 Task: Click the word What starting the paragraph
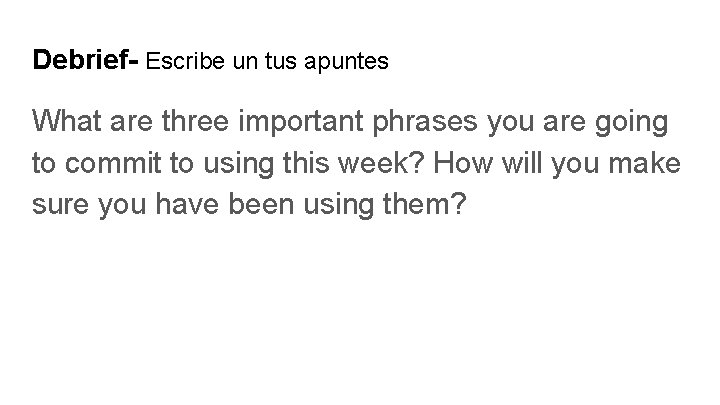click(x=64, y=121)
